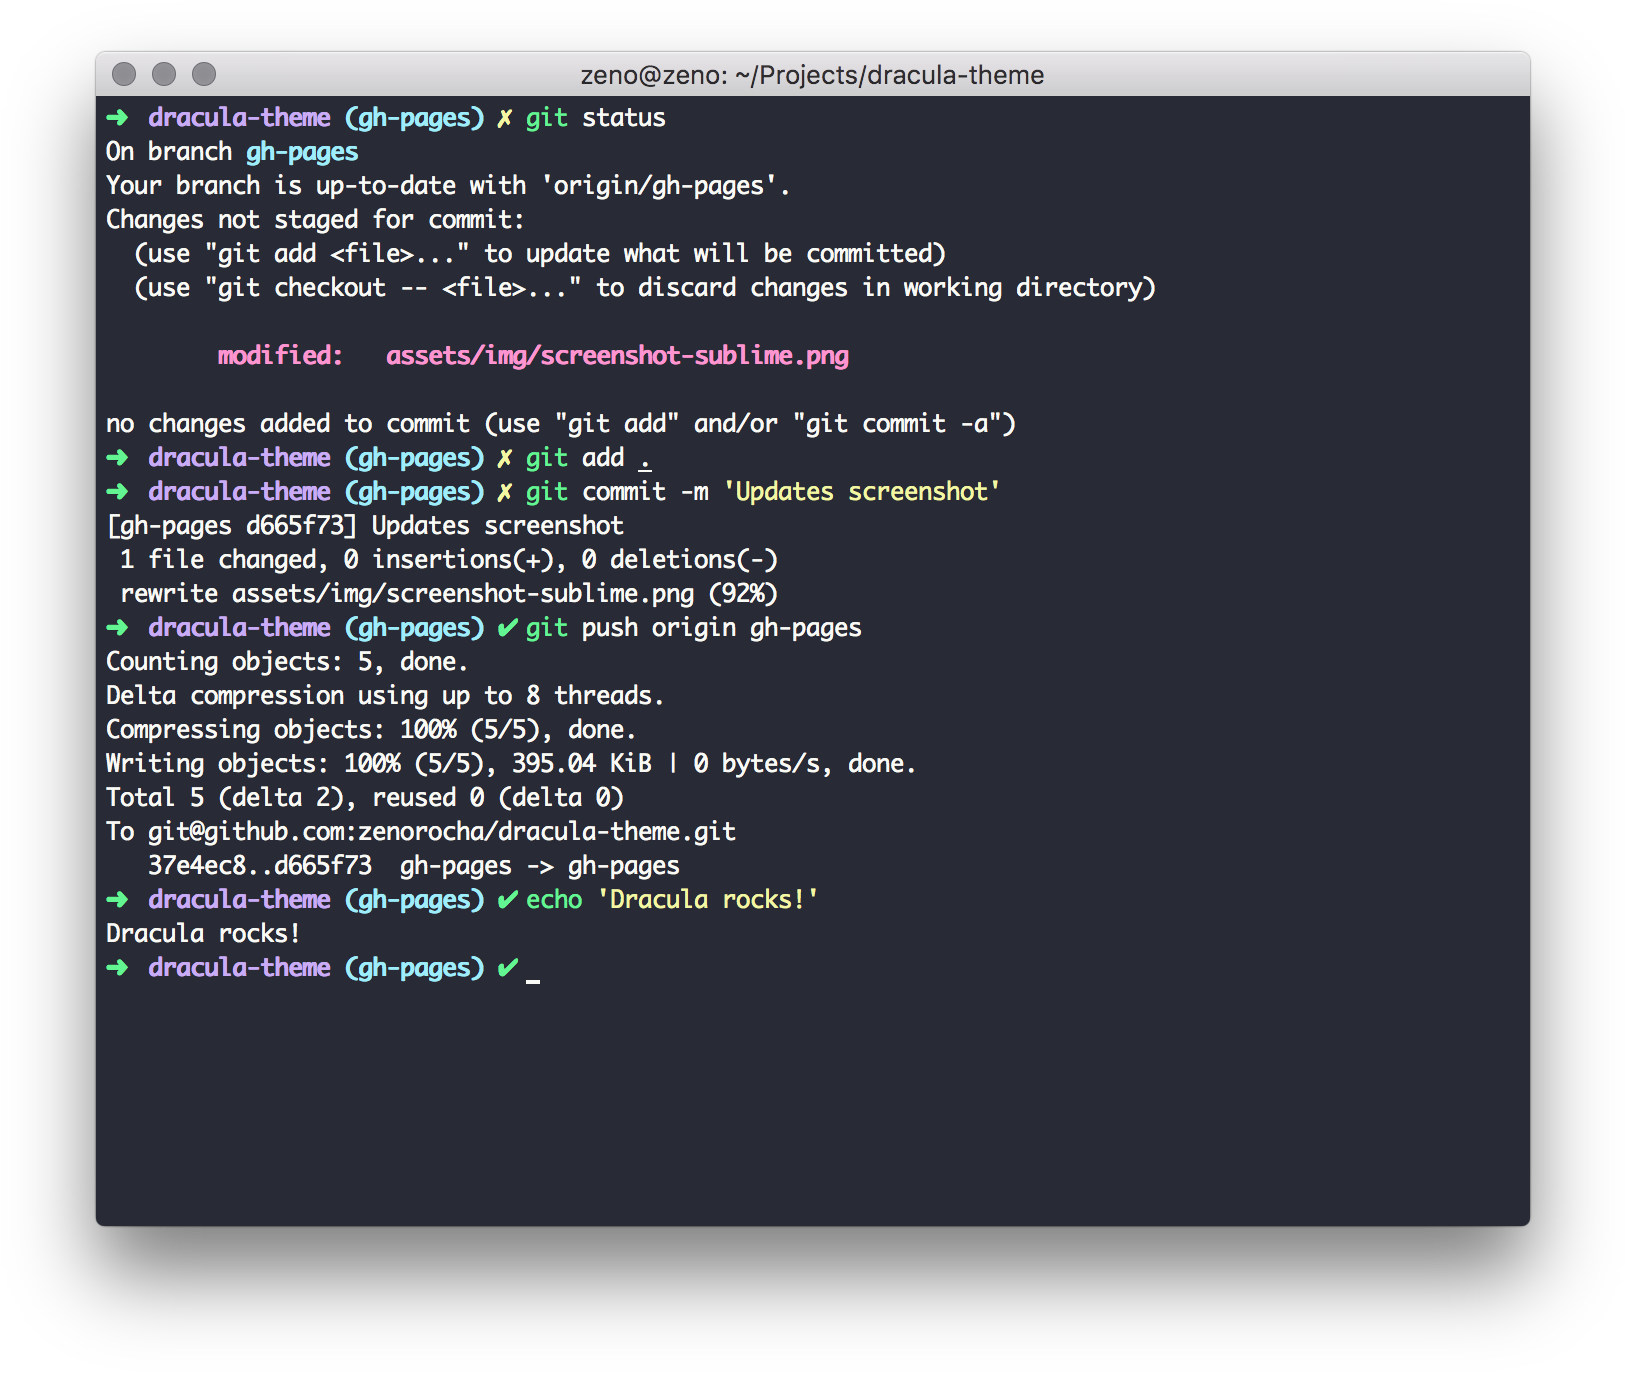The height and width of the screenshot is (1373, 1625).
Task: Click the green checkmark on the last prompt
Action: [x=507, y=968]
